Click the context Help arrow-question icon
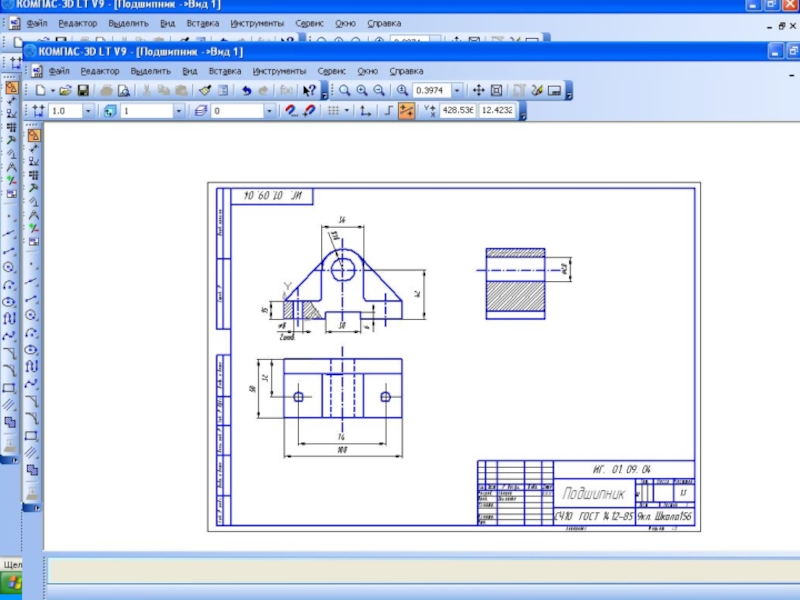This screenshot has width=800, height=600. tap(309, 90)
